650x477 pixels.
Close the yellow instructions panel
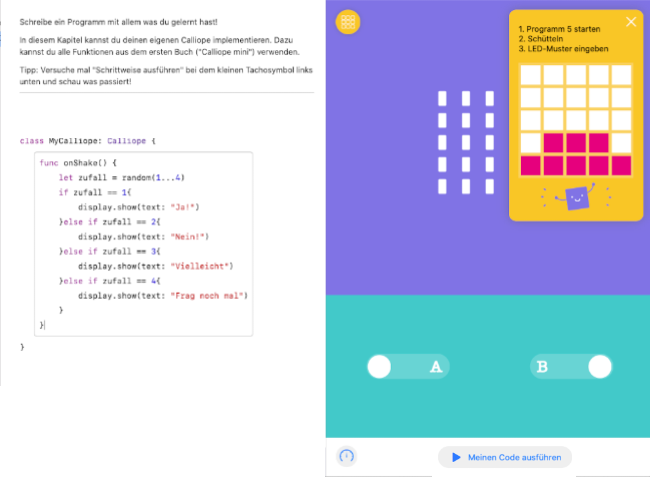631,22
